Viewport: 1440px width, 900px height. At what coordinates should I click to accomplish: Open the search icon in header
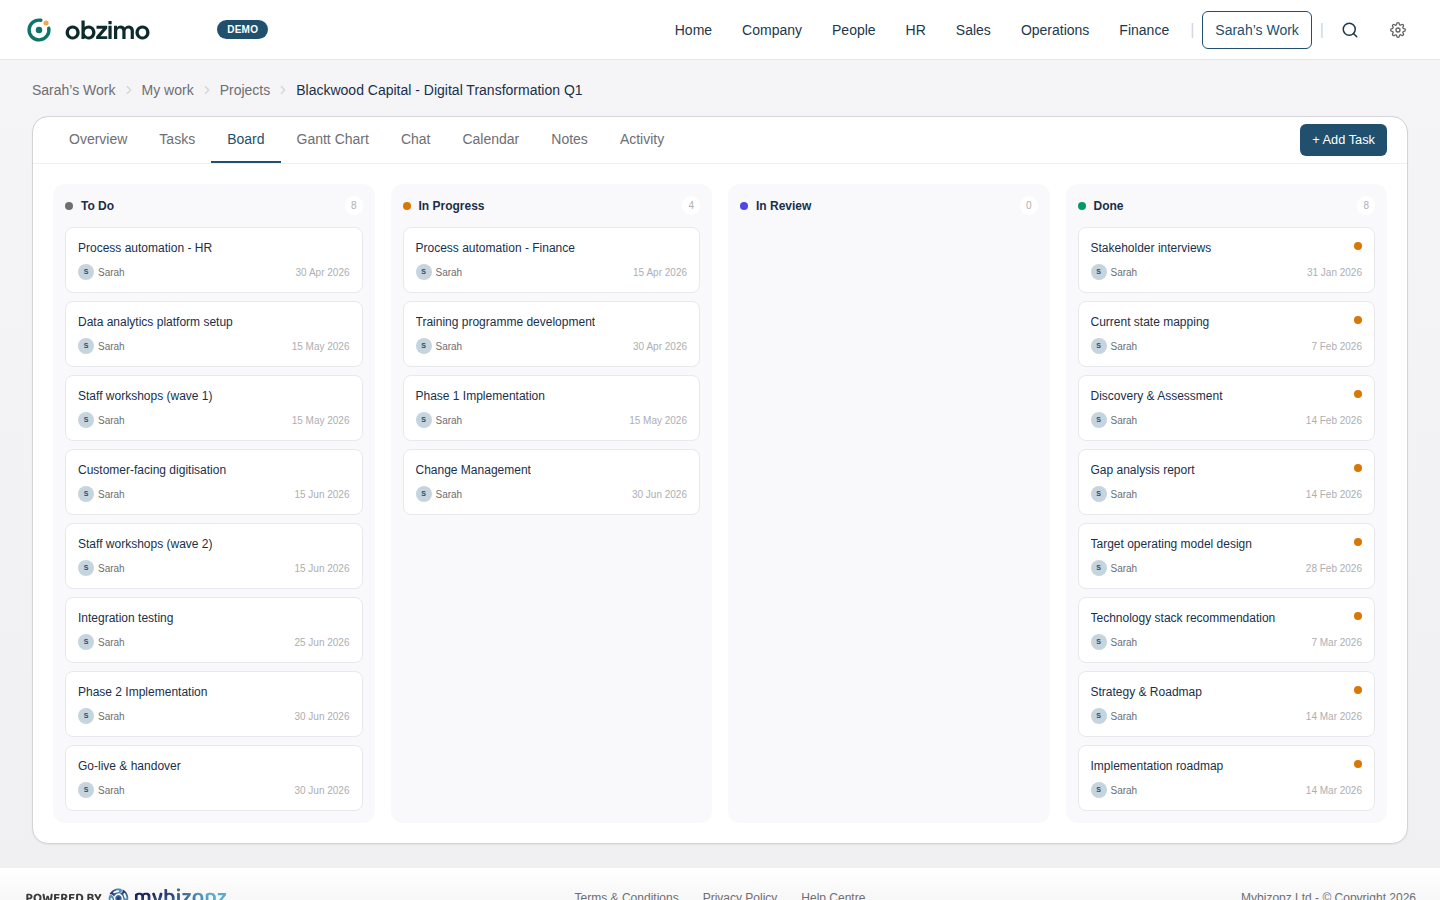1350,30
